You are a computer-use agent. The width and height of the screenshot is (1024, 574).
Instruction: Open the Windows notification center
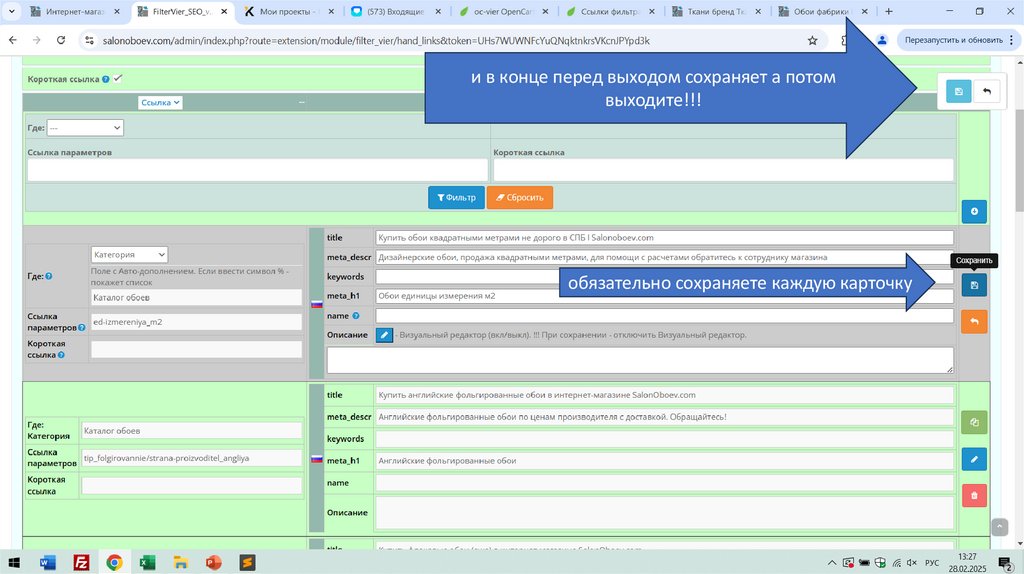(1005, 563)
